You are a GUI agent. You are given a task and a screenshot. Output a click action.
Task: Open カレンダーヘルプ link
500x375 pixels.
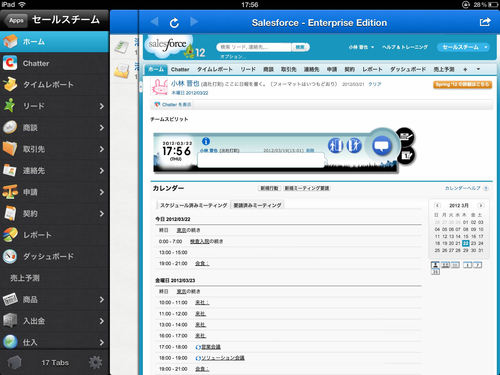click(x=463, y=188)
